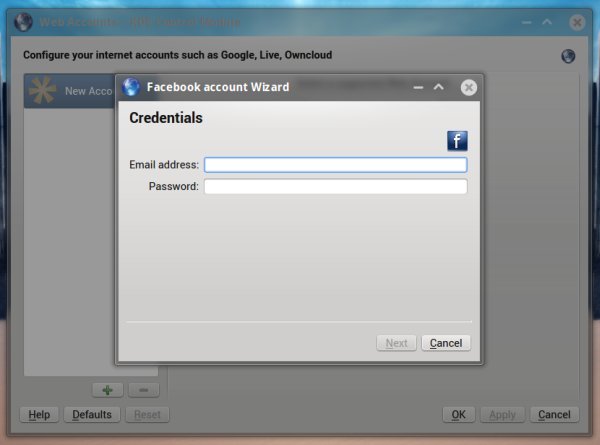Open Help in the Web Accounts window
Image resolution: width=600 pixels, height=445 pixels.
pyautogui.click(x=39, y=414)
